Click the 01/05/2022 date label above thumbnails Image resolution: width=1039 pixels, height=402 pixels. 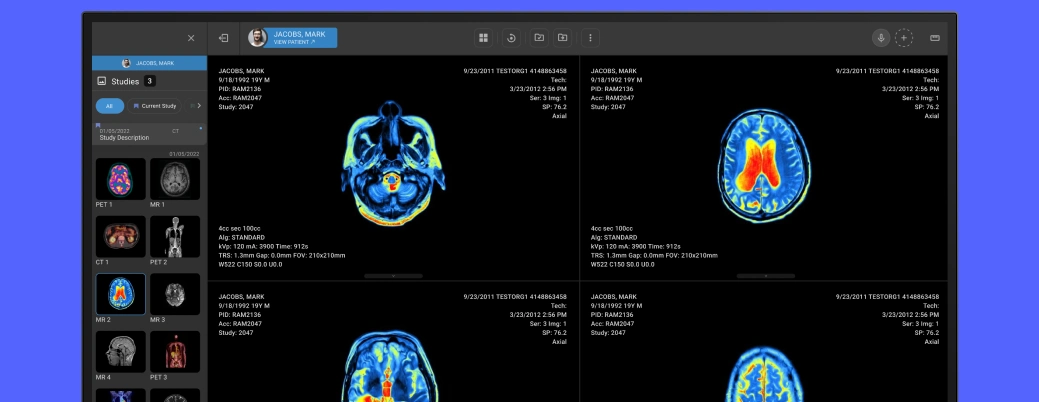(x=184, y=154)
